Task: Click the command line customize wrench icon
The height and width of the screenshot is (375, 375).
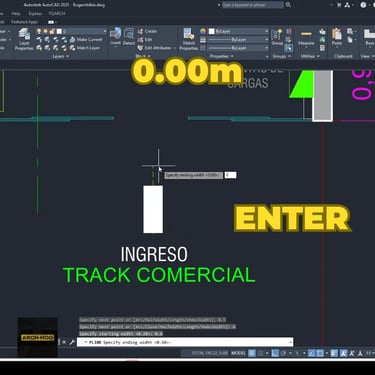Action: [x=71, y=342]
